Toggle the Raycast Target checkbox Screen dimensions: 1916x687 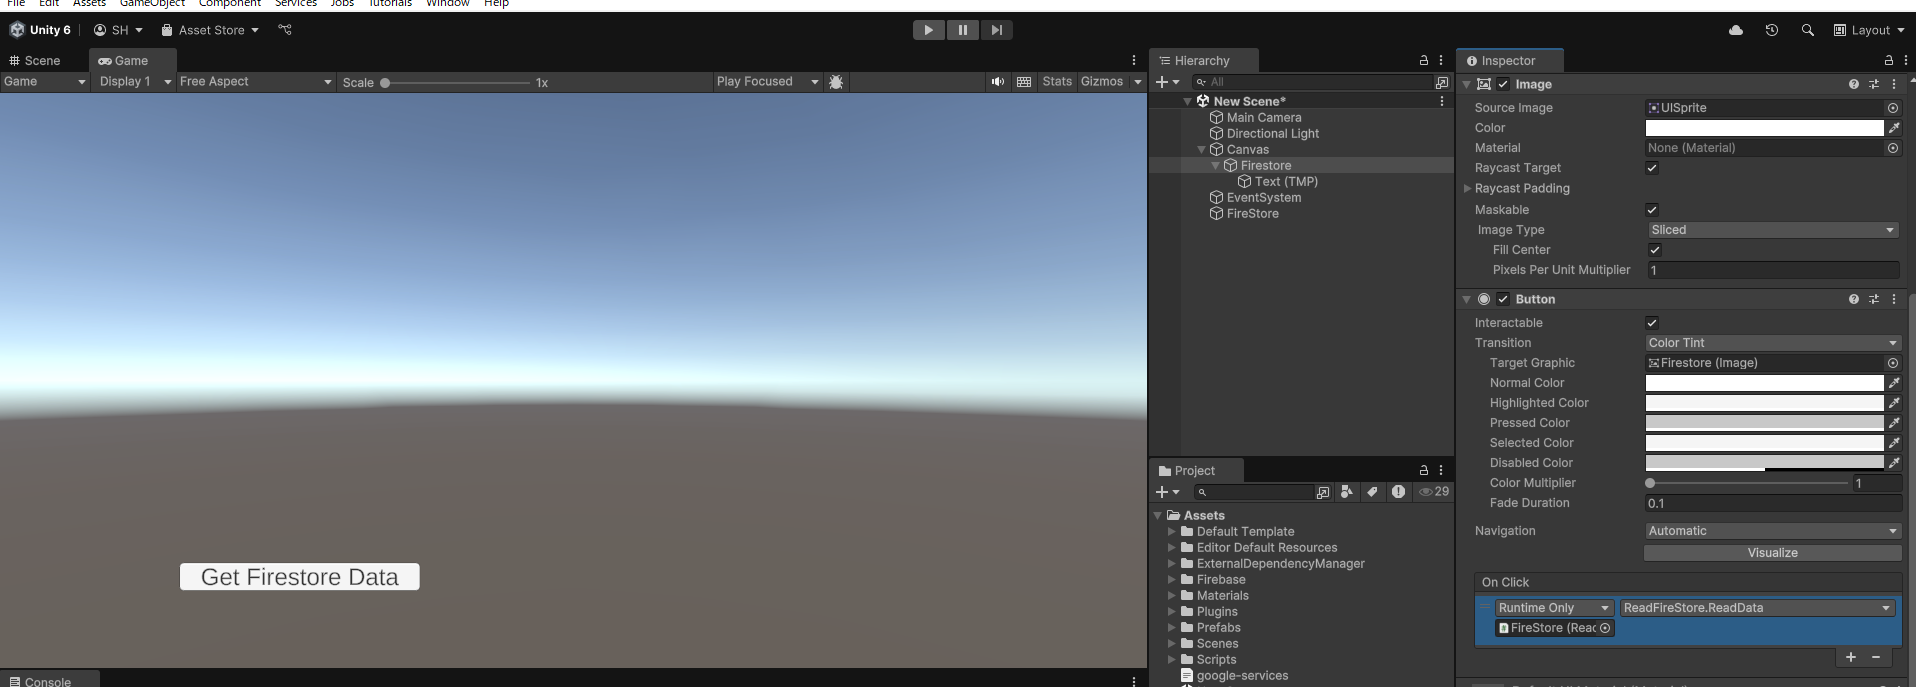1652,168
